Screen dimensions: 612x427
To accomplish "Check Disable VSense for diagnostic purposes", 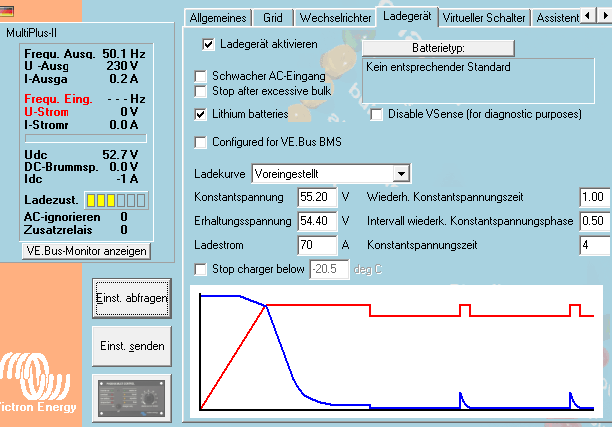I will [x=376, y=114].
